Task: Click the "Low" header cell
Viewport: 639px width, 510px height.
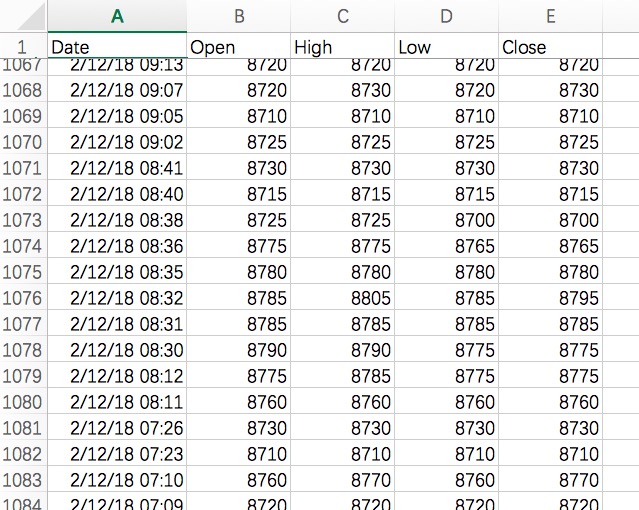Action: [446, 47]
